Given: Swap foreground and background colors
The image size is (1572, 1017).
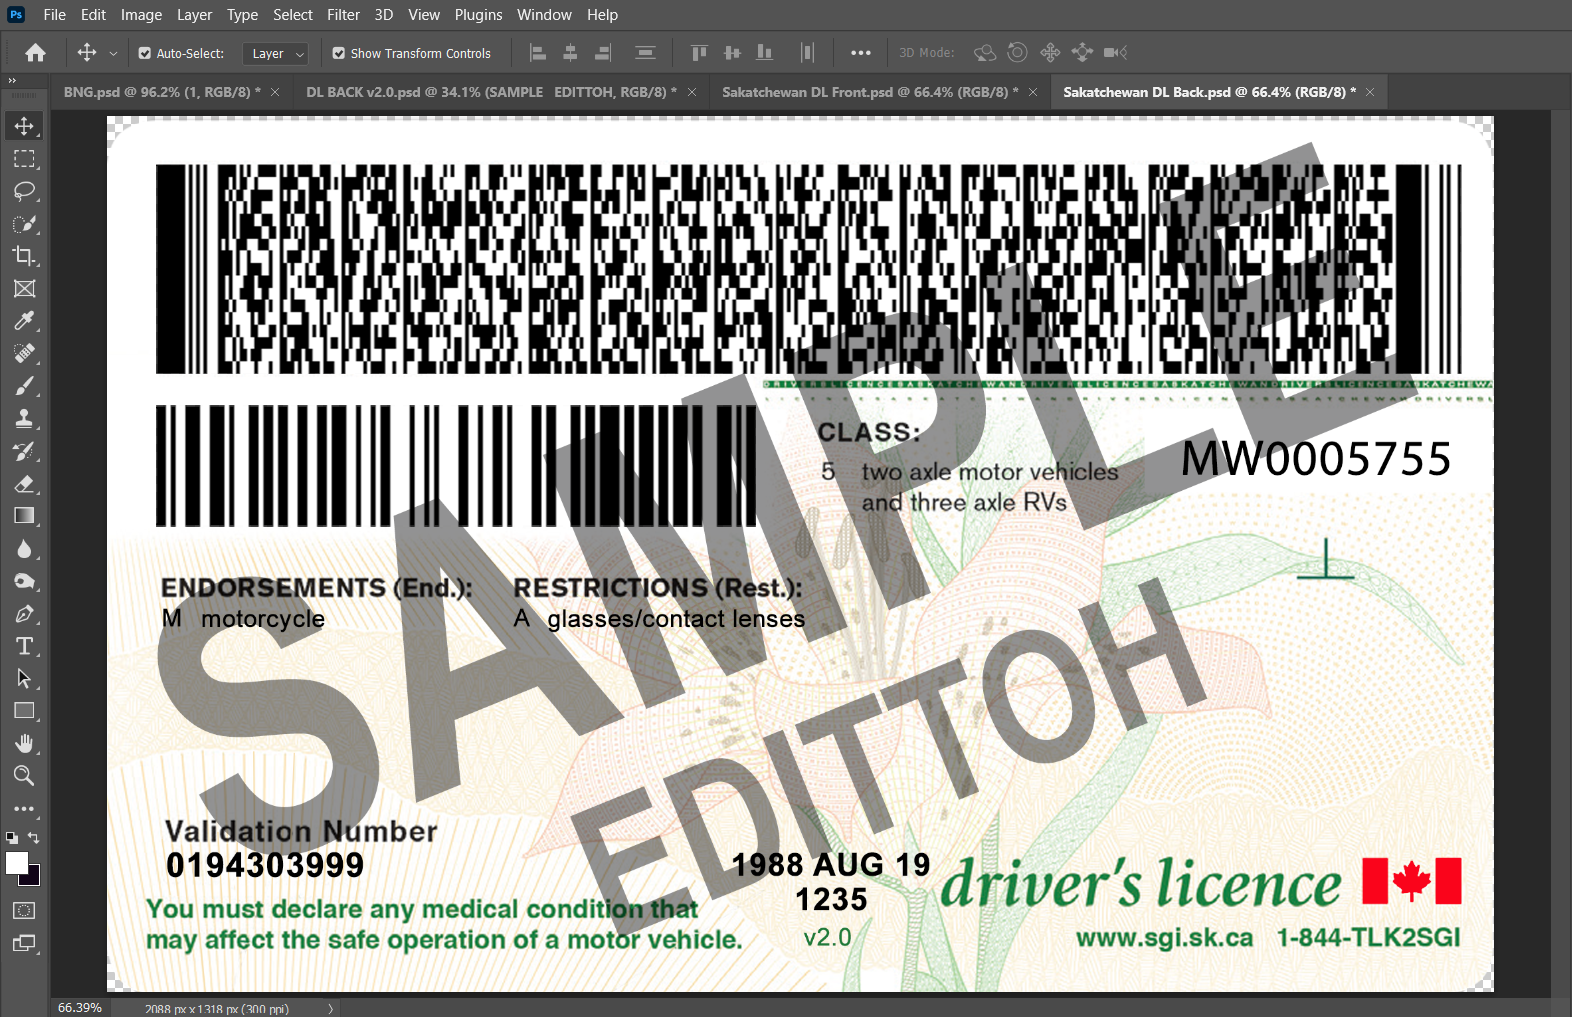Looking at the screenshot, I should tap(34, 838).
